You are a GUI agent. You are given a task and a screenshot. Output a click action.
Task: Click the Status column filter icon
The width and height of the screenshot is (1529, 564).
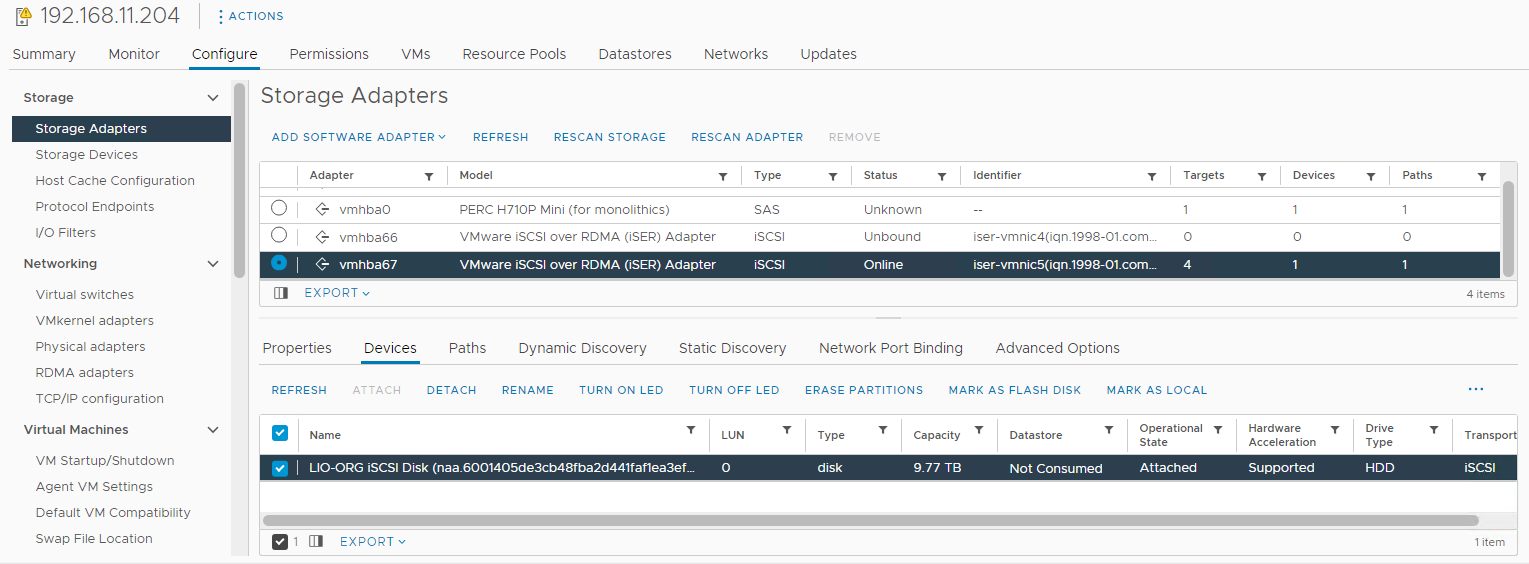pos(942,176)
